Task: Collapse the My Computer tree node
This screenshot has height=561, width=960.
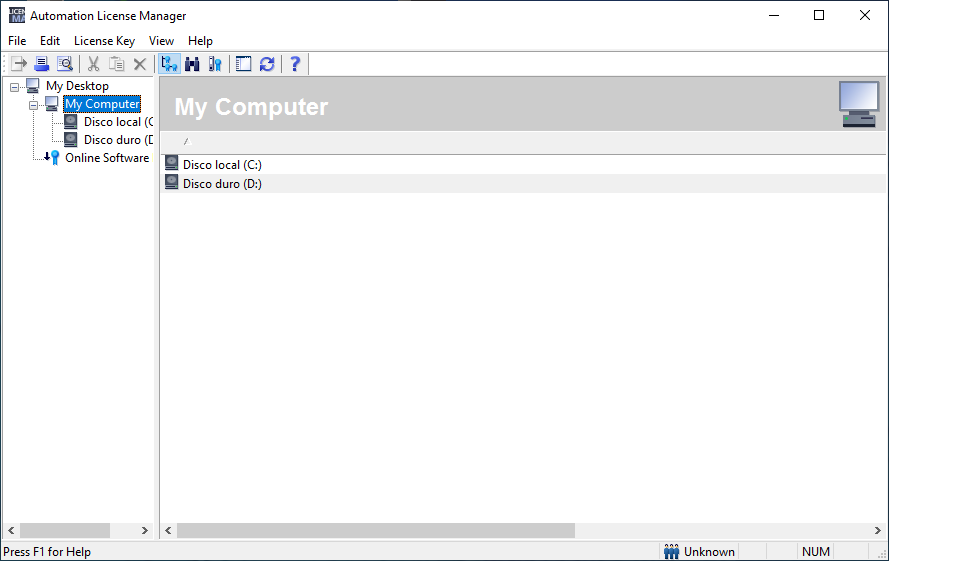Action: pos(34,104)
